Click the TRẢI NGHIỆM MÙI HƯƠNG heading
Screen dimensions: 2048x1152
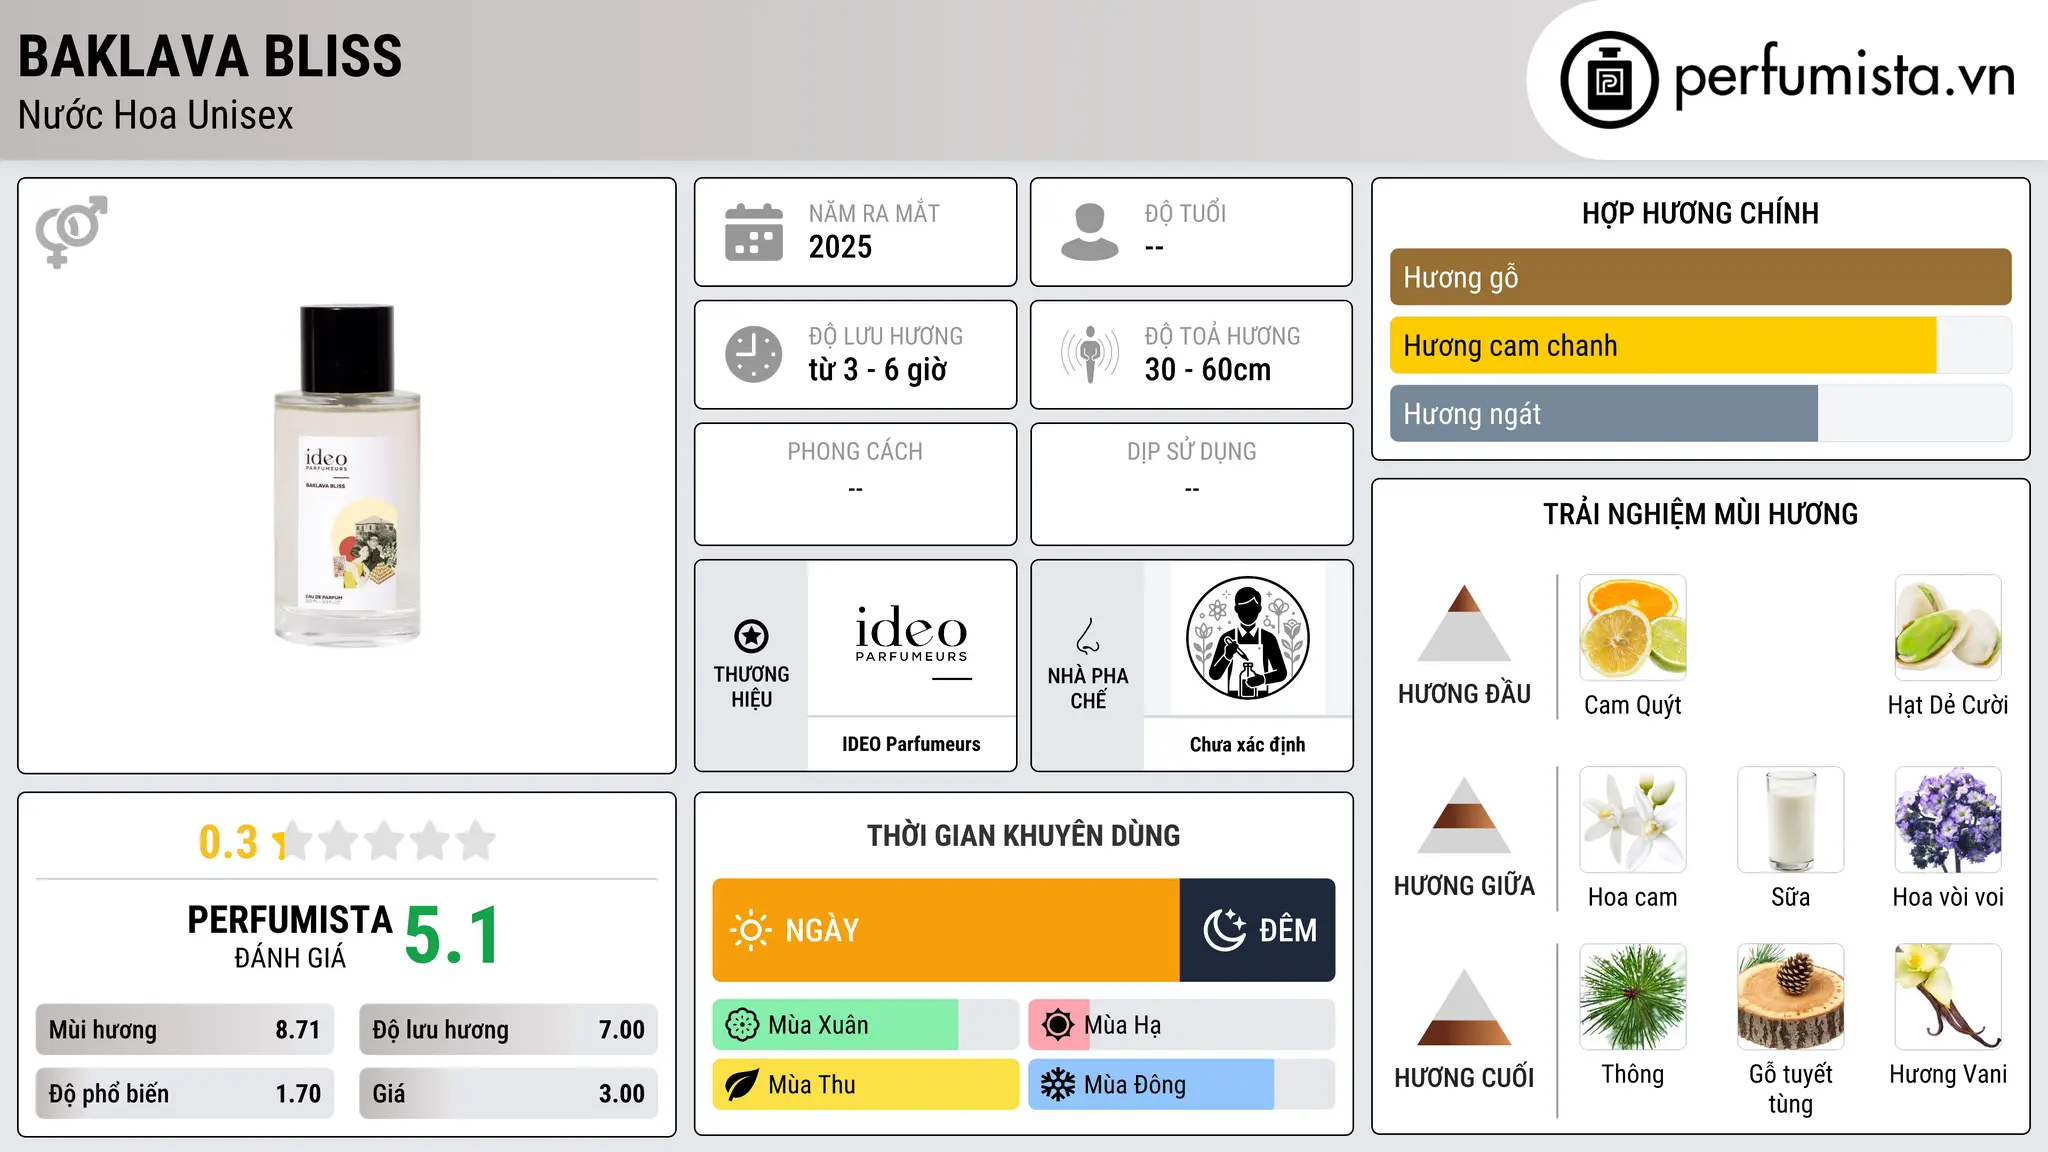(1700, 514)
